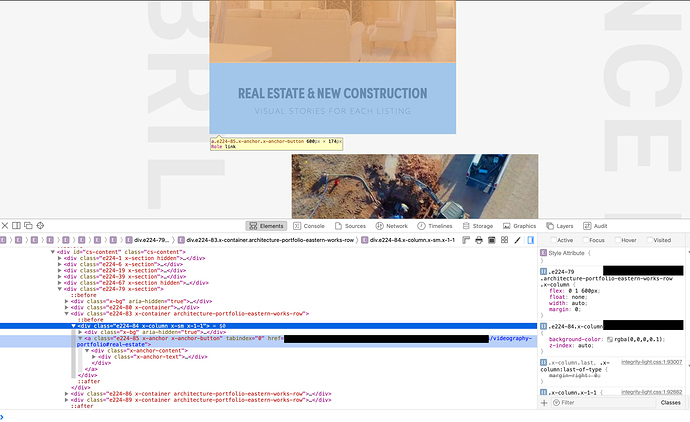Viewport: 690px width, 422px height.
Task: Click the Console tab icon
Action: point(297,226)
